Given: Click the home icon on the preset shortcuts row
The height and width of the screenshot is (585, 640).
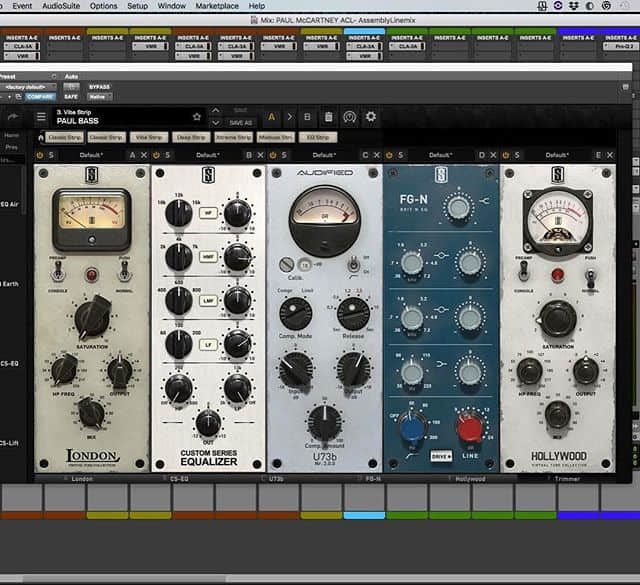Looking at the screenshot, I should (40, 138).
